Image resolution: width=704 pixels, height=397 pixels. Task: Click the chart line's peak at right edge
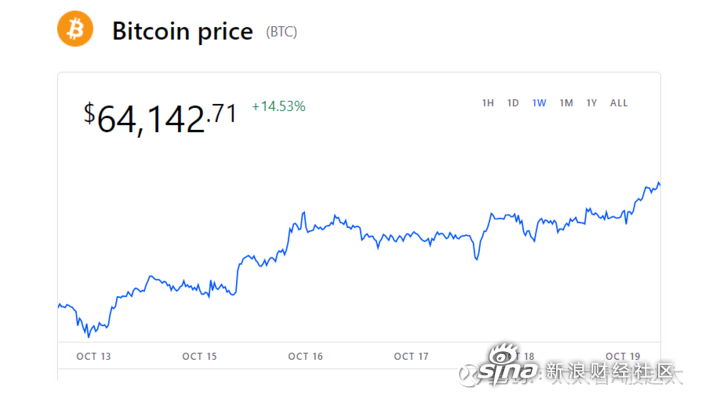click(x=659, y=183)
